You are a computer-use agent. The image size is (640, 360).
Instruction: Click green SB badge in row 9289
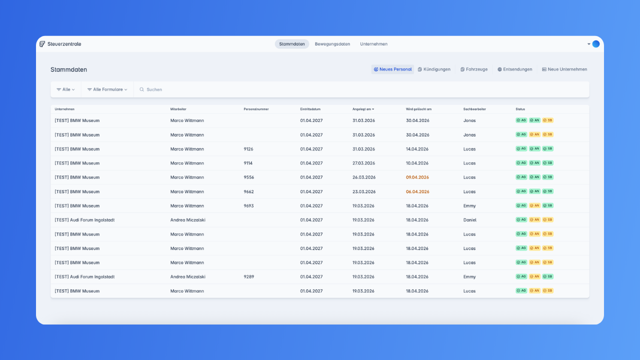[548, 276]
